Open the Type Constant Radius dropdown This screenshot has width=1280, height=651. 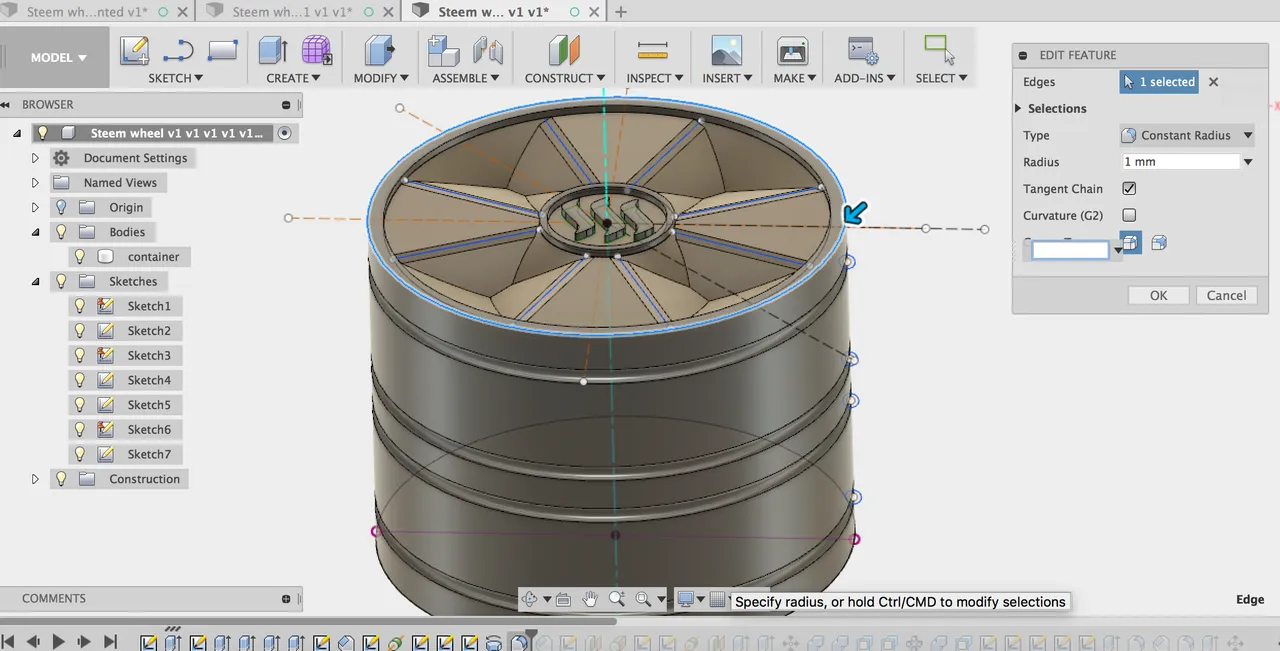pos(1187,135)
